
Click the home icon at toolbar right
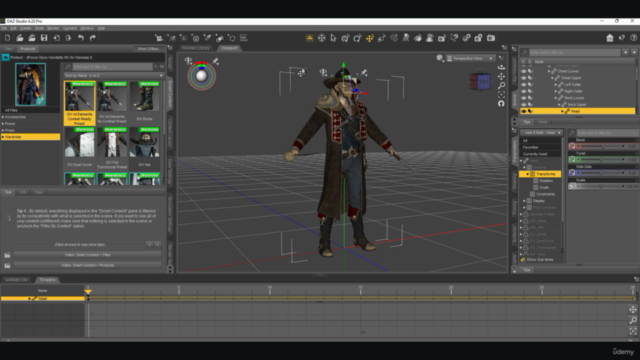(610, 38)
